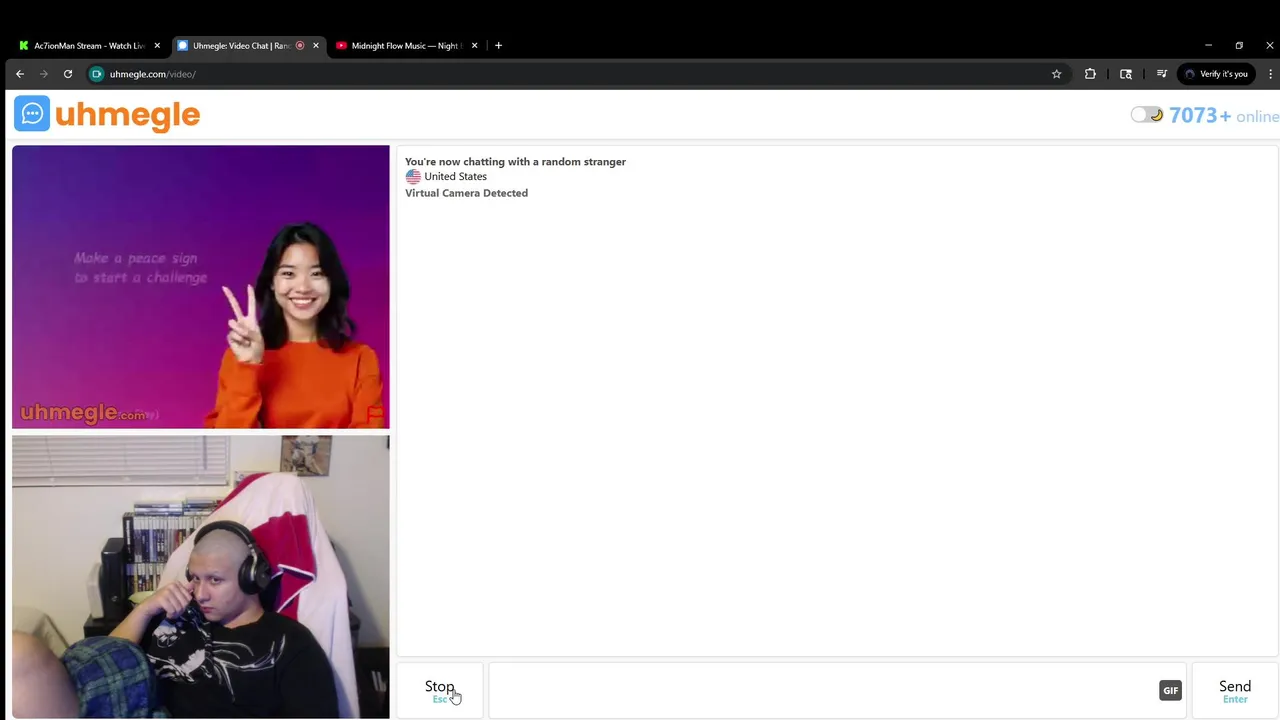Switch to the Midnight Flow Music tab
The height and width of the screenshot is (720, 1280).
click(405, 45)
